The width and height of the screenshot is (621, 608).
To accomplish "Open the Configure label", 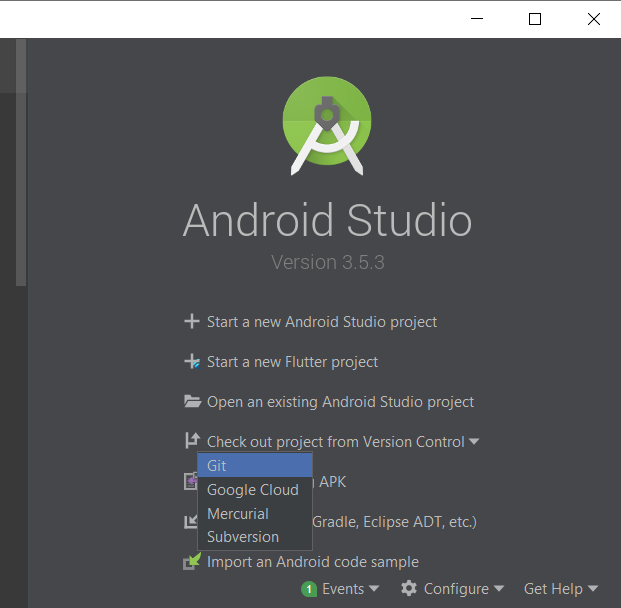I will click(x=456, y=589).
